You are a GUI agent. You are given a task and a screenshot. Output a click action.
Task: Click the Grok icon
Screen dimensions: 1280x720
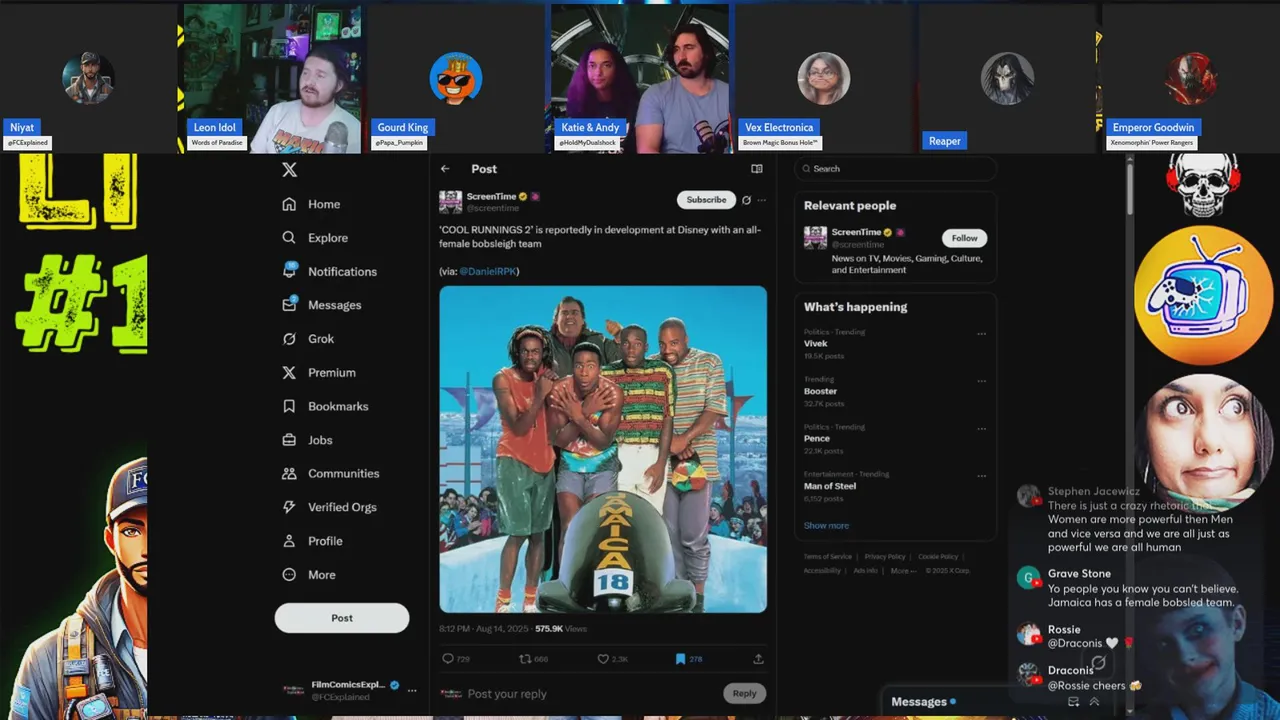point(289,339)
